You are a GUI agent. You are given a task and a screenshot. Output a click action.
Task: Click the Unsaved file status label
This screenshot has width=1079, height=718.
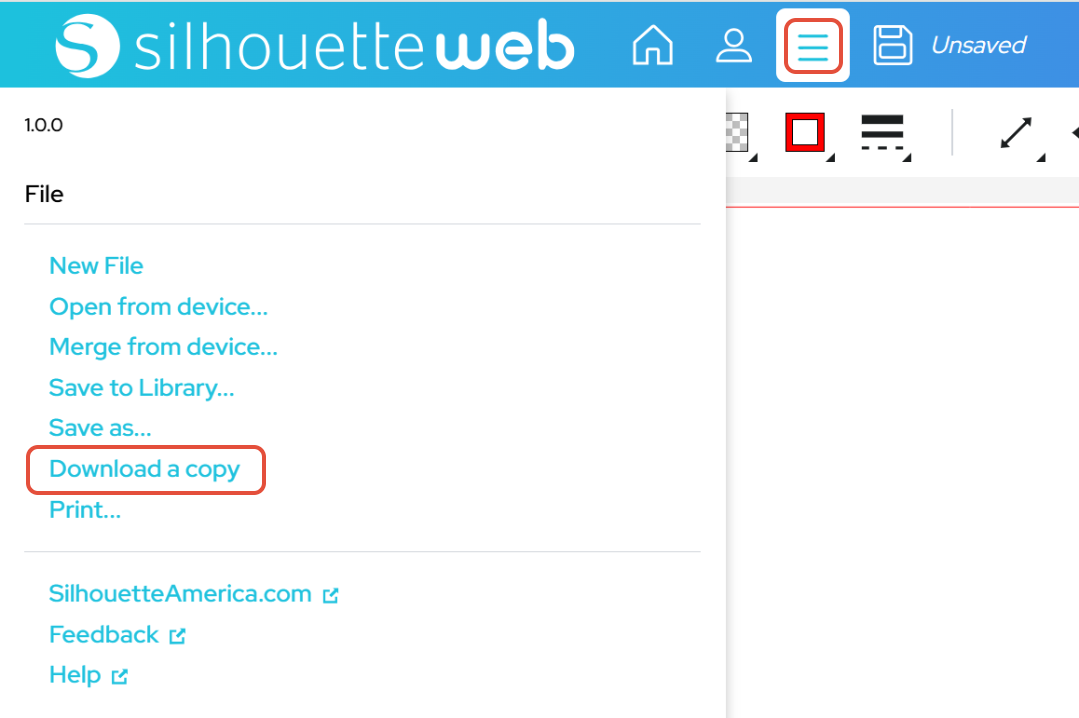click(978, 45)
